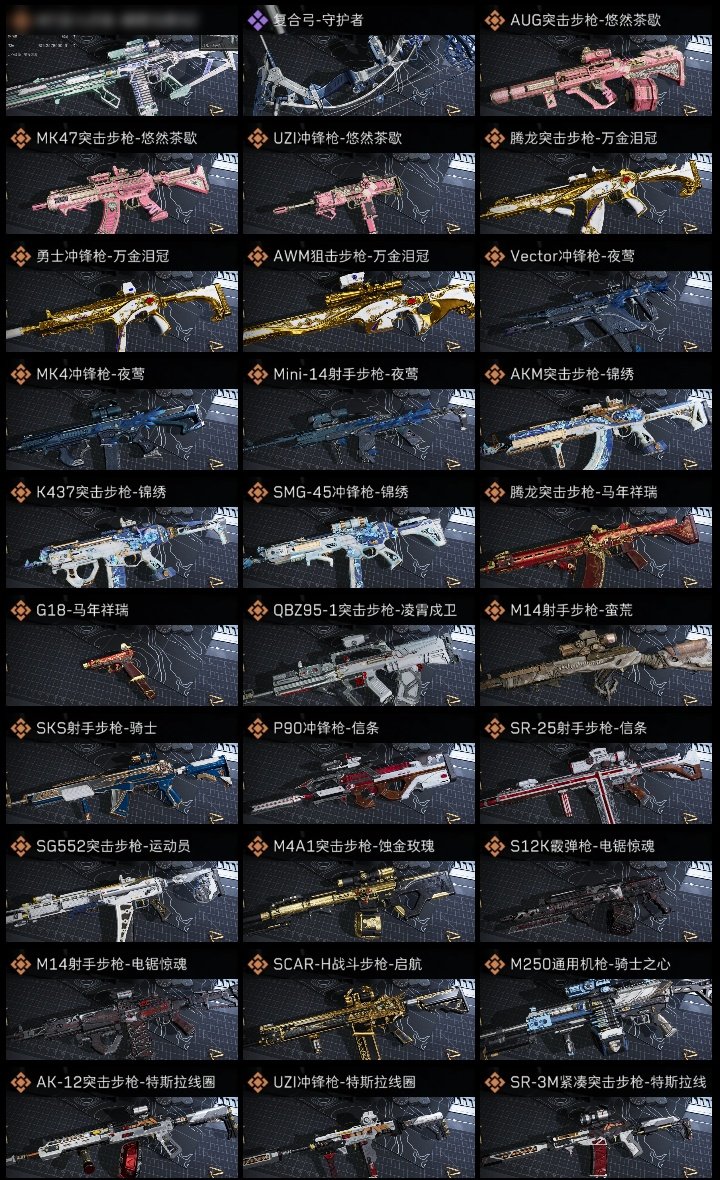This screenshot has width=720, height=1180.
Task: Click the rarity icon beside AK-12突击步枪-特斯拉线圈
Action: [x=20, y=1081]
